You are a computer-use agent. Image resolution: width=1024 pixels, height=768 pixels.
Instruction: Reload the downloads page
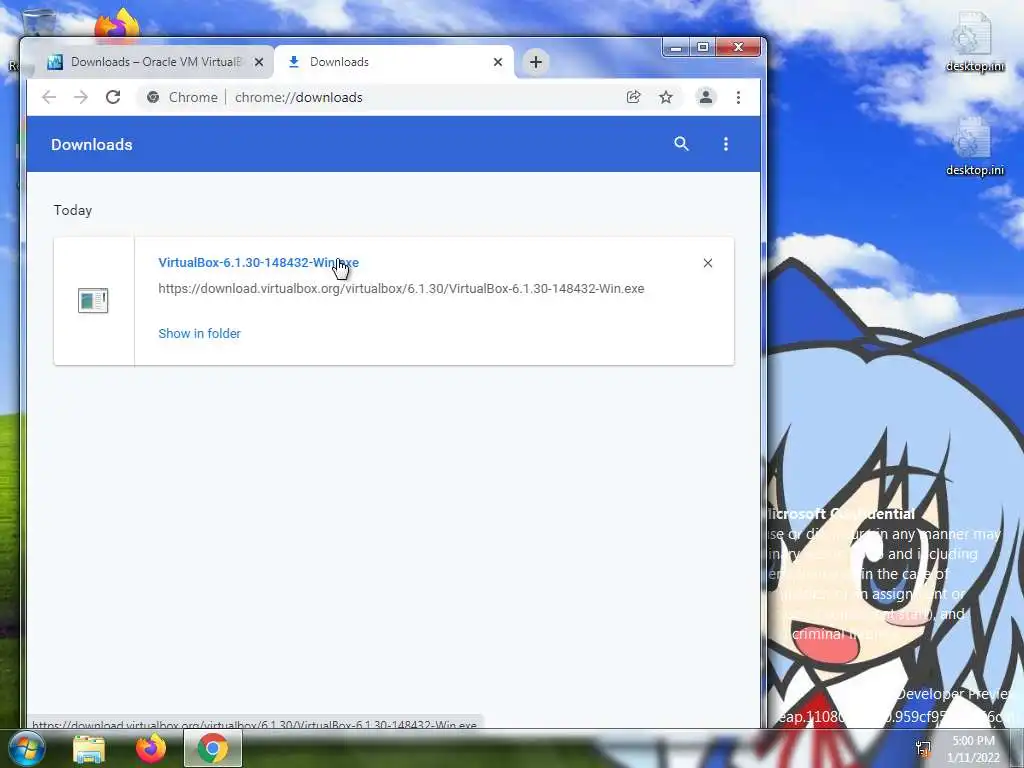point(113,97)
